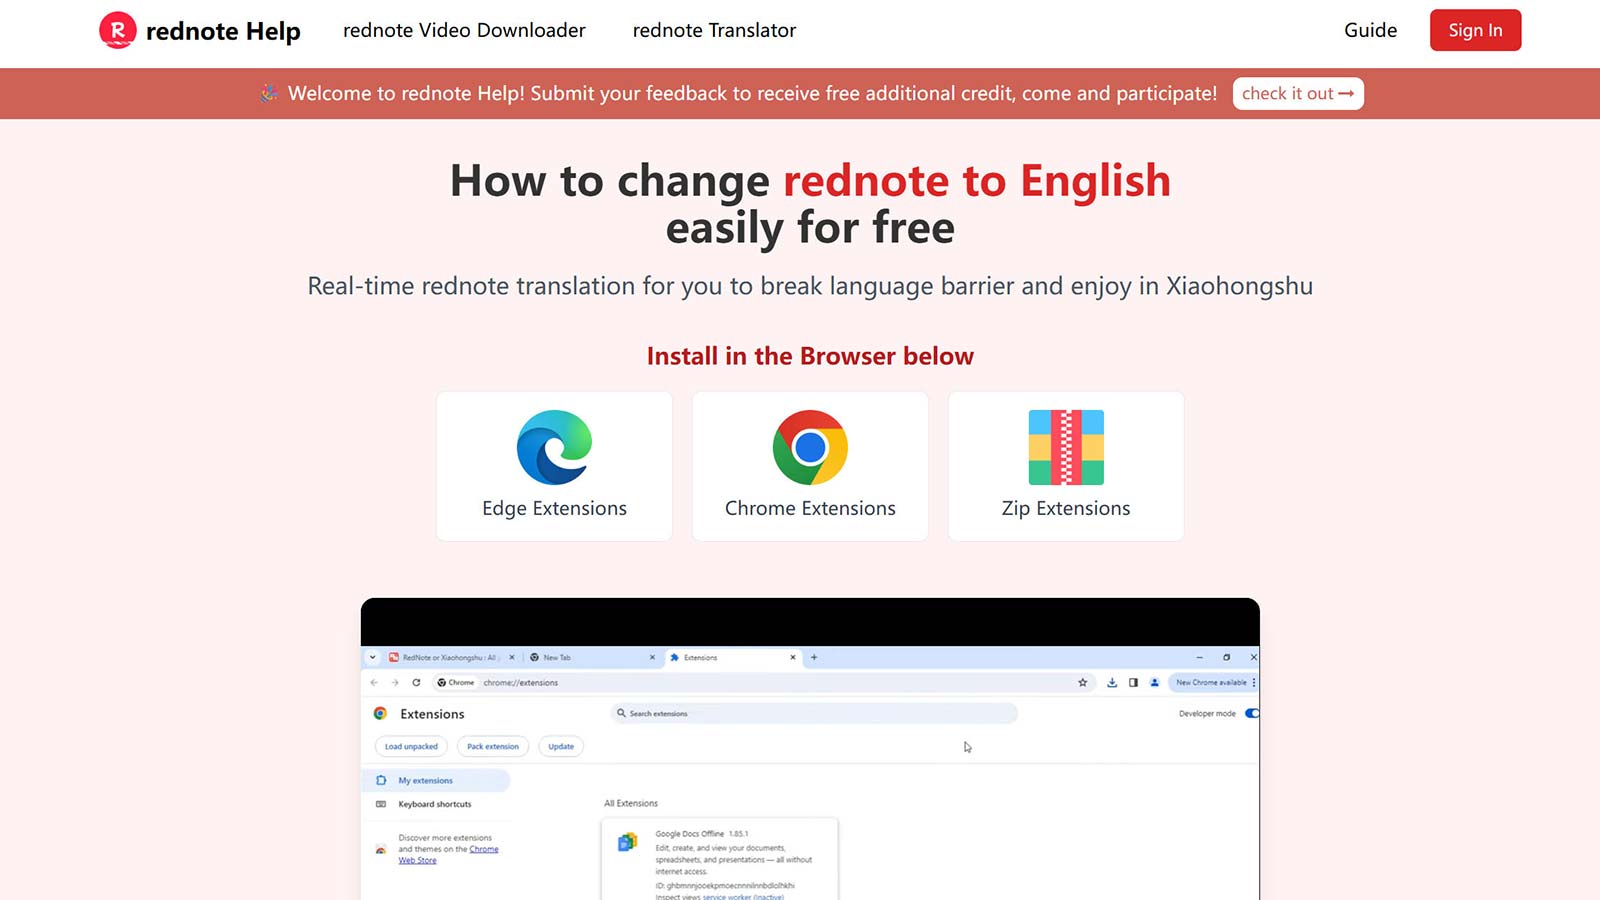This screenshot has width=1600, height=900.
Task: In the video, click the Chrome logo beside Extensions
Action: click(380, 713)
